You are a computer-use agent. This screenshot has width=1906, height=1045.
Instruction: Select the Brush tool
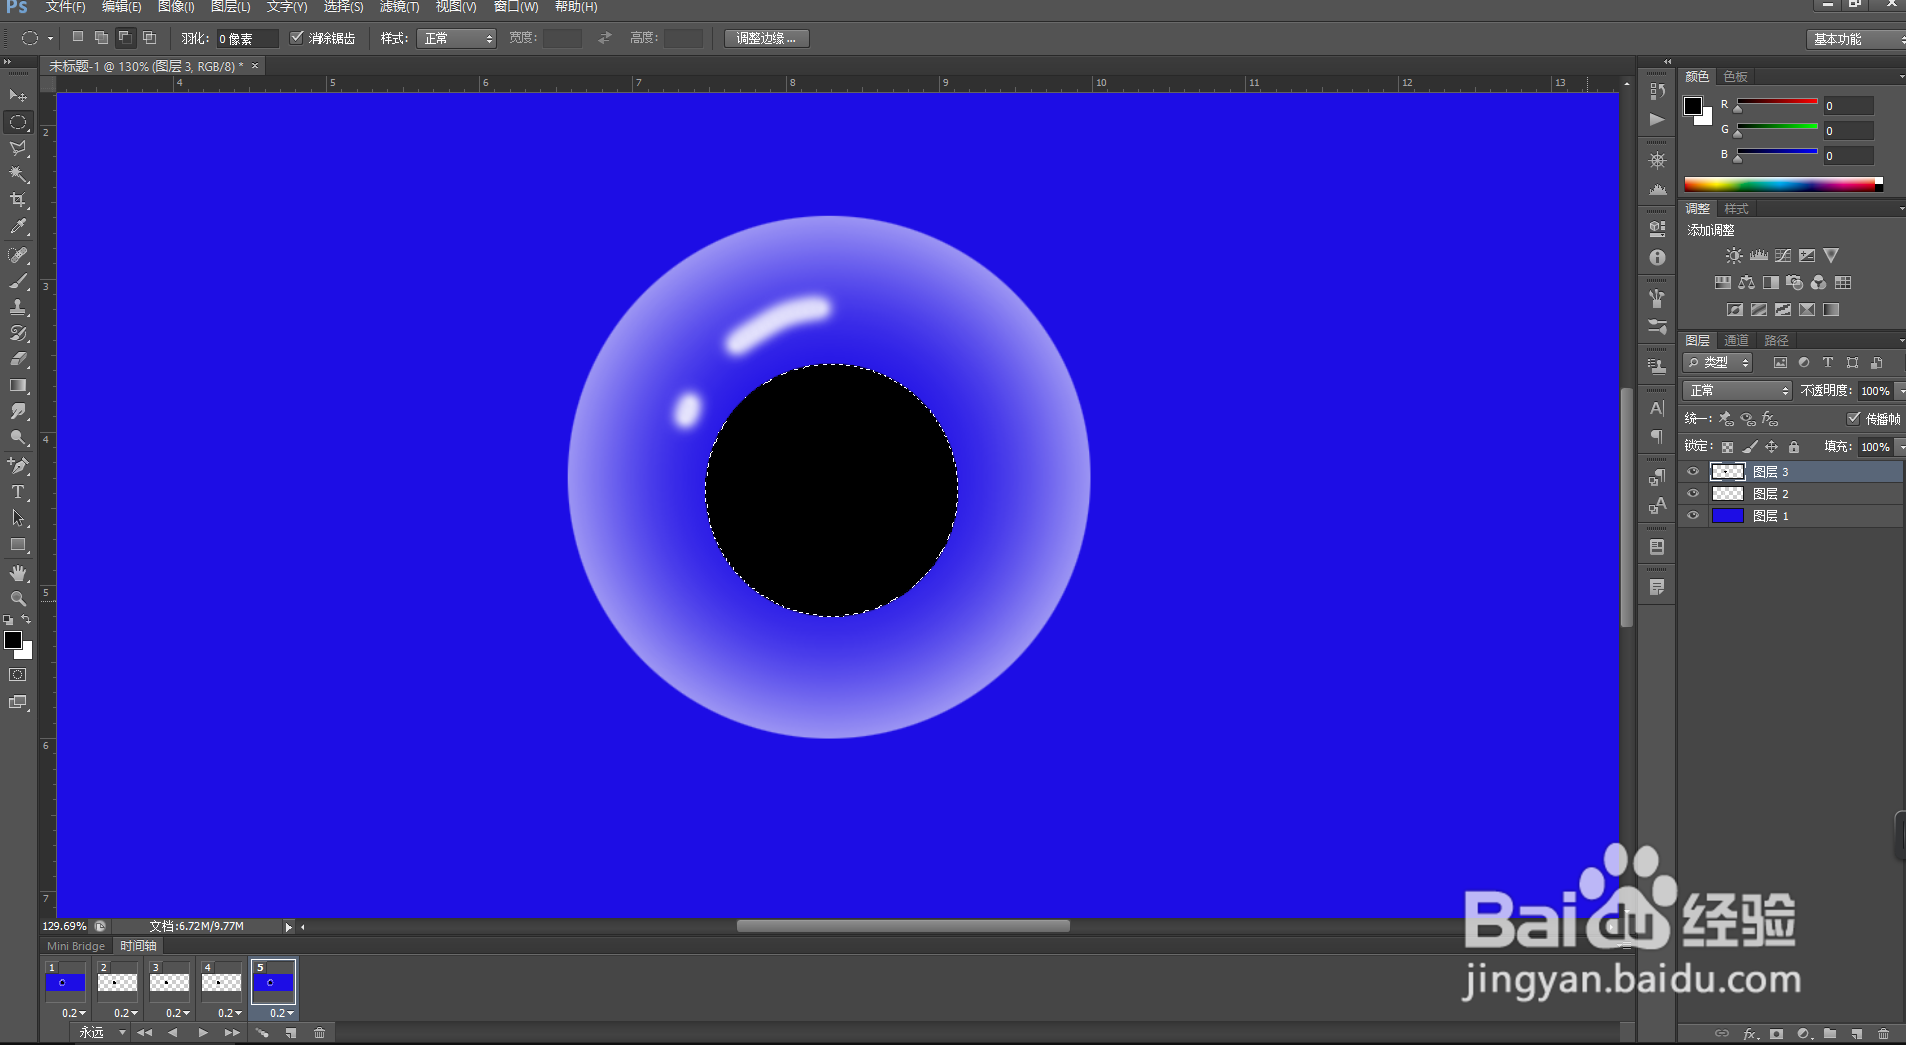[x=18, y=281]
